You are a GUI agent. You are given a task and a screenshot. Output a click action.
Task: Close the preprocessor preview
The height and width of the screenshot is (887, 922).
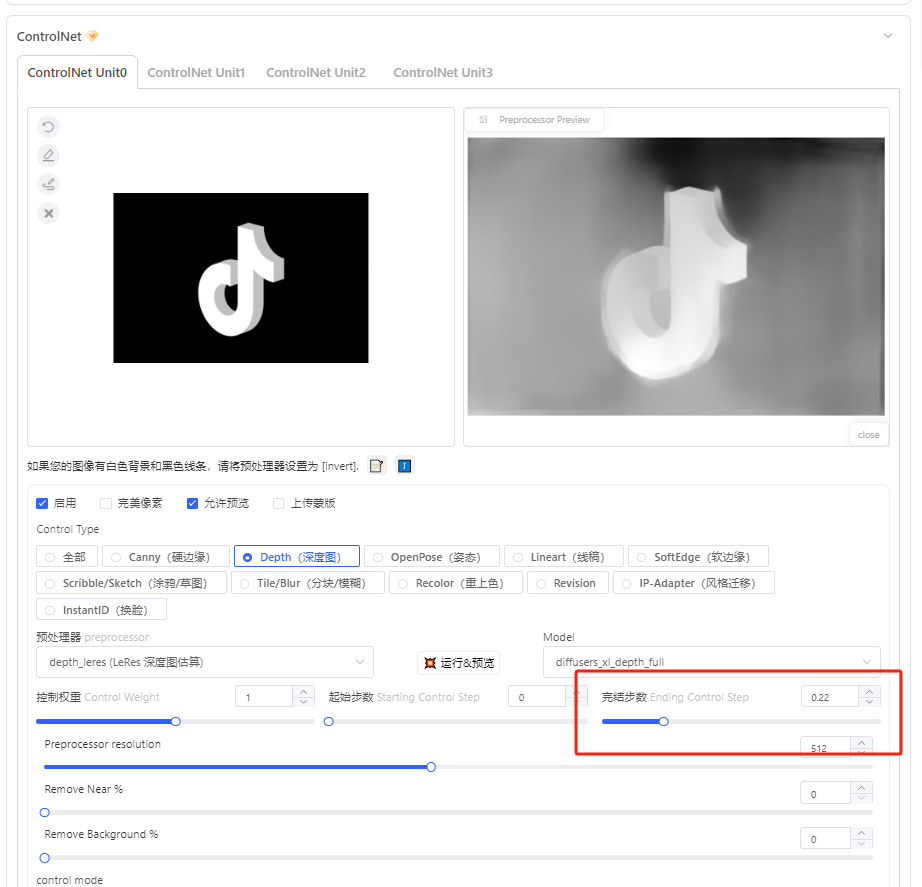[868, 435]
